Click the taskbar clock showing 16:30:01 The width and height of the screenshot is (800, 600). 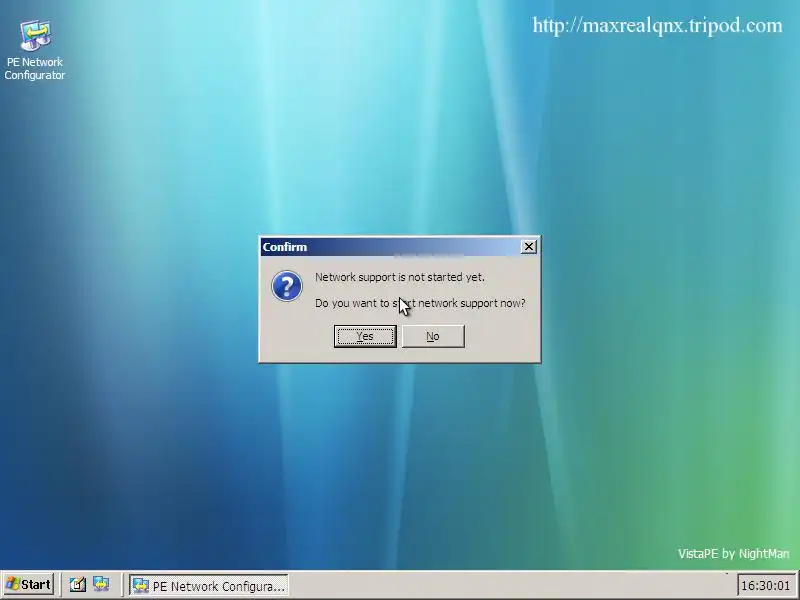[765, 585]
